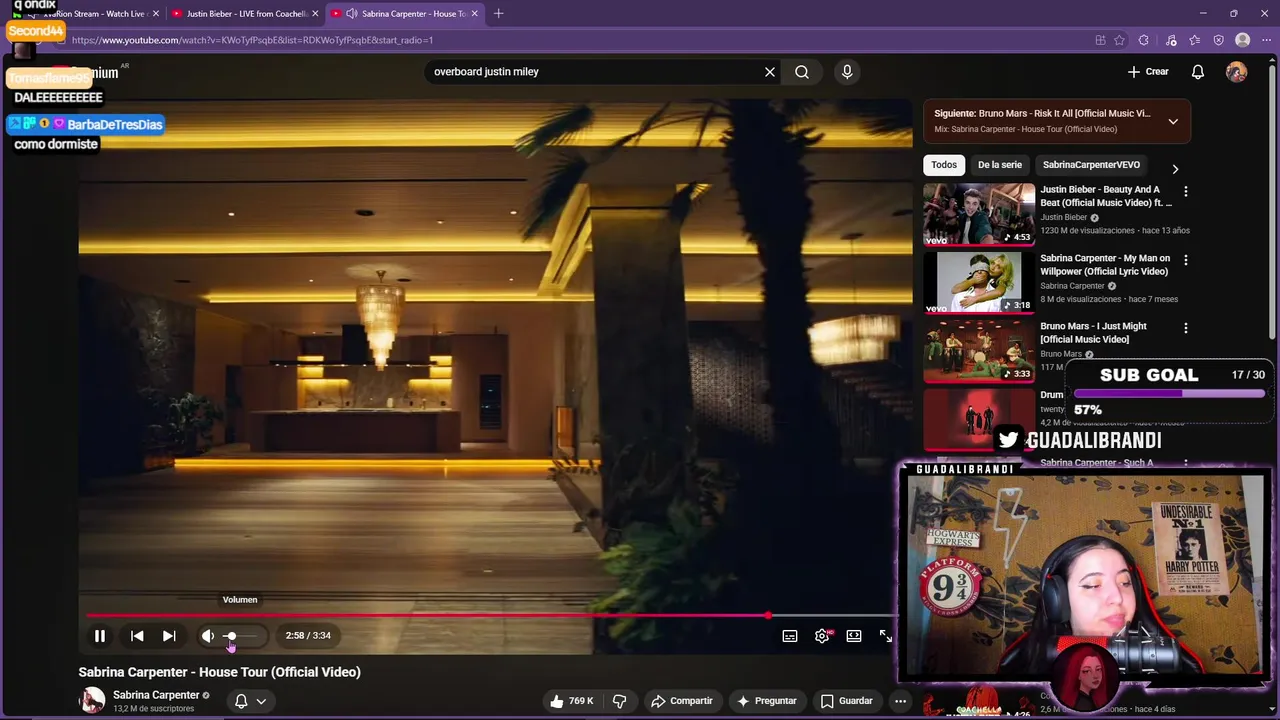The width and height of the screenshot is (1280, 720).
Task: Expand the Siguiente mix playlist chevron
Action: pos(1173,121)
